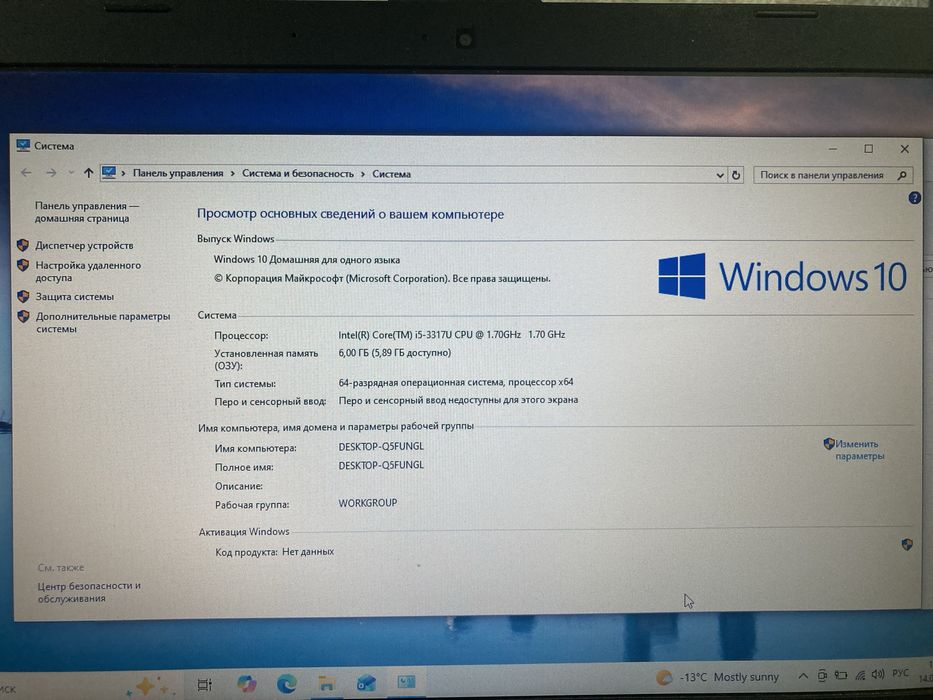Refresh the Система page
The image size is (933, 700).
[735, 175]
